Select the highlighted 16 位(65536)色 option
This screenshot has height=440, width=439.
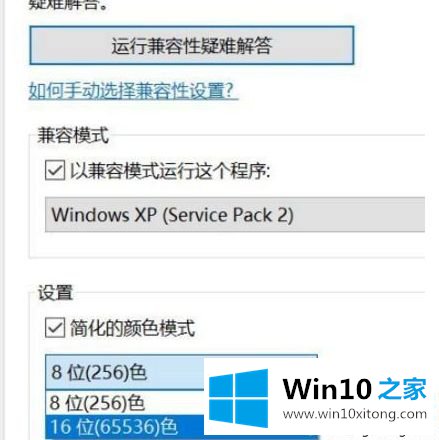[x=124, y=426]
